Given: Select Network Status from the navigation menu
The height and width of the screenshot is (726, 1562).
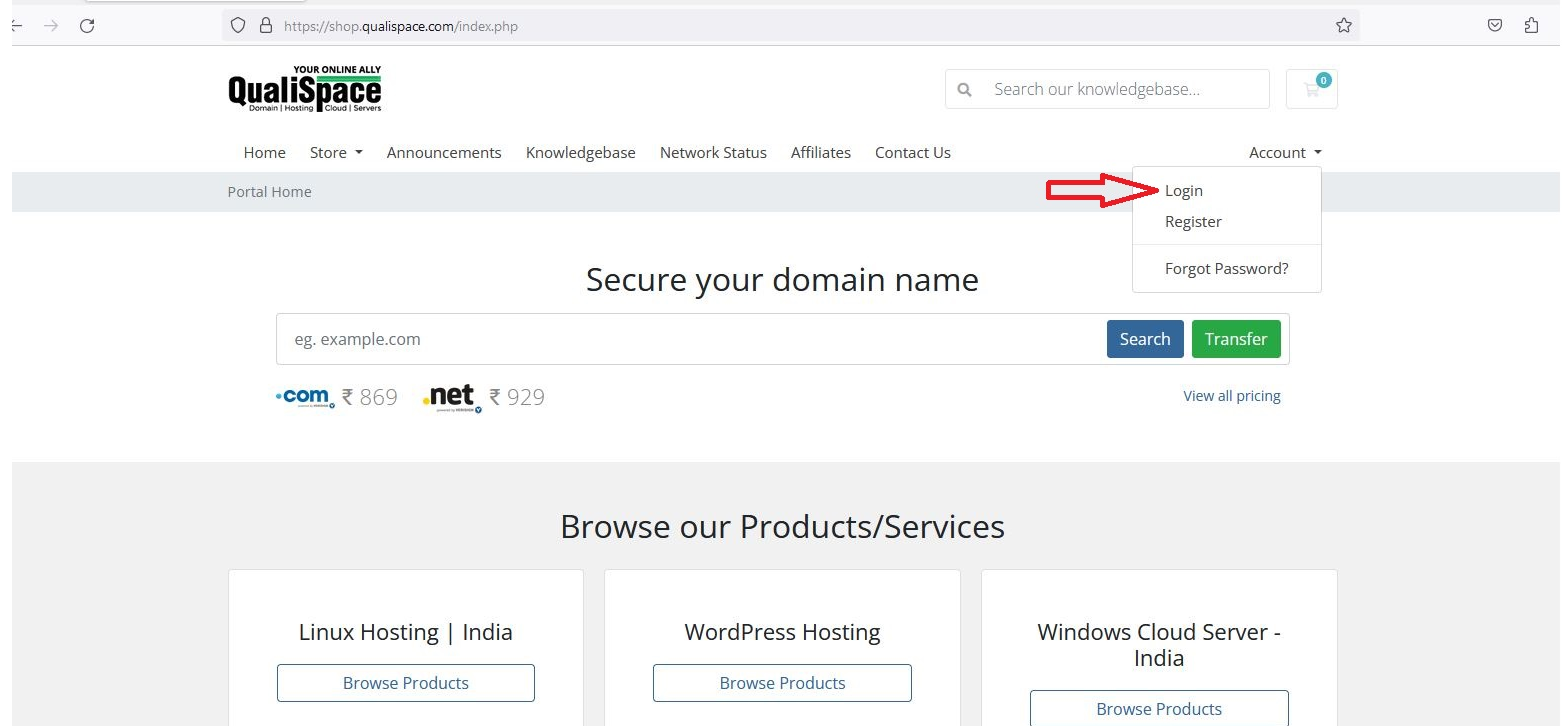Looking at the screenshot, I should tap(713, 152).
